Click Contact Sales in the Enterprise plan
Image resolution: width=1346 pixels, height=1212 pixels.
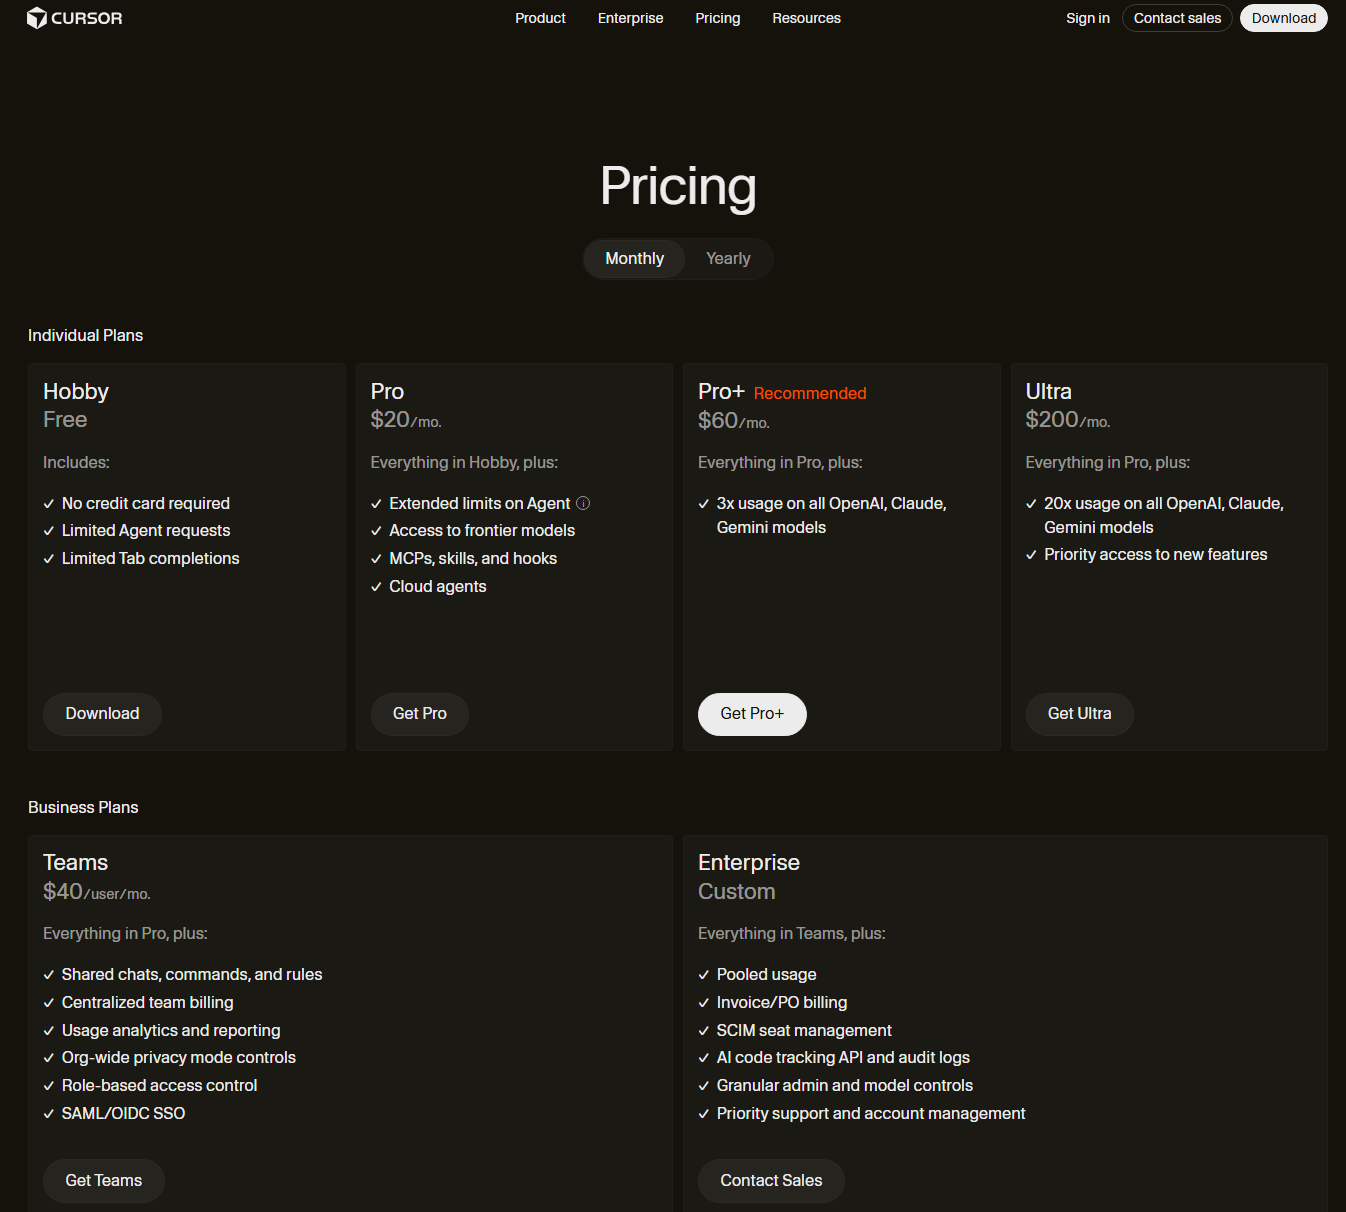pyautogui.click(x=771, y=1181)
